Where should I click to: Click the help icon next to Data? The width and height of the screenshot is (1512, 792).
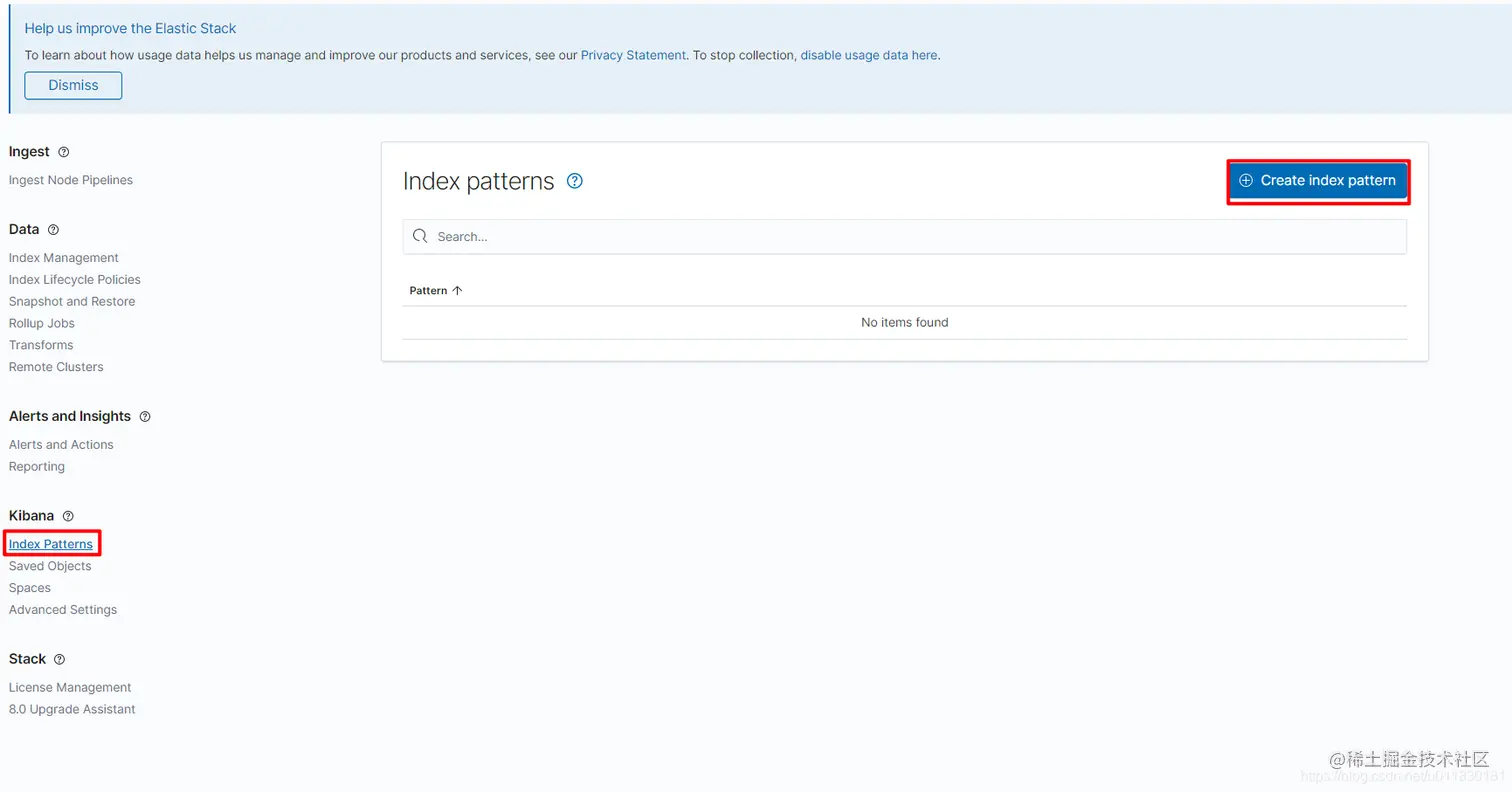click(54, 230)
